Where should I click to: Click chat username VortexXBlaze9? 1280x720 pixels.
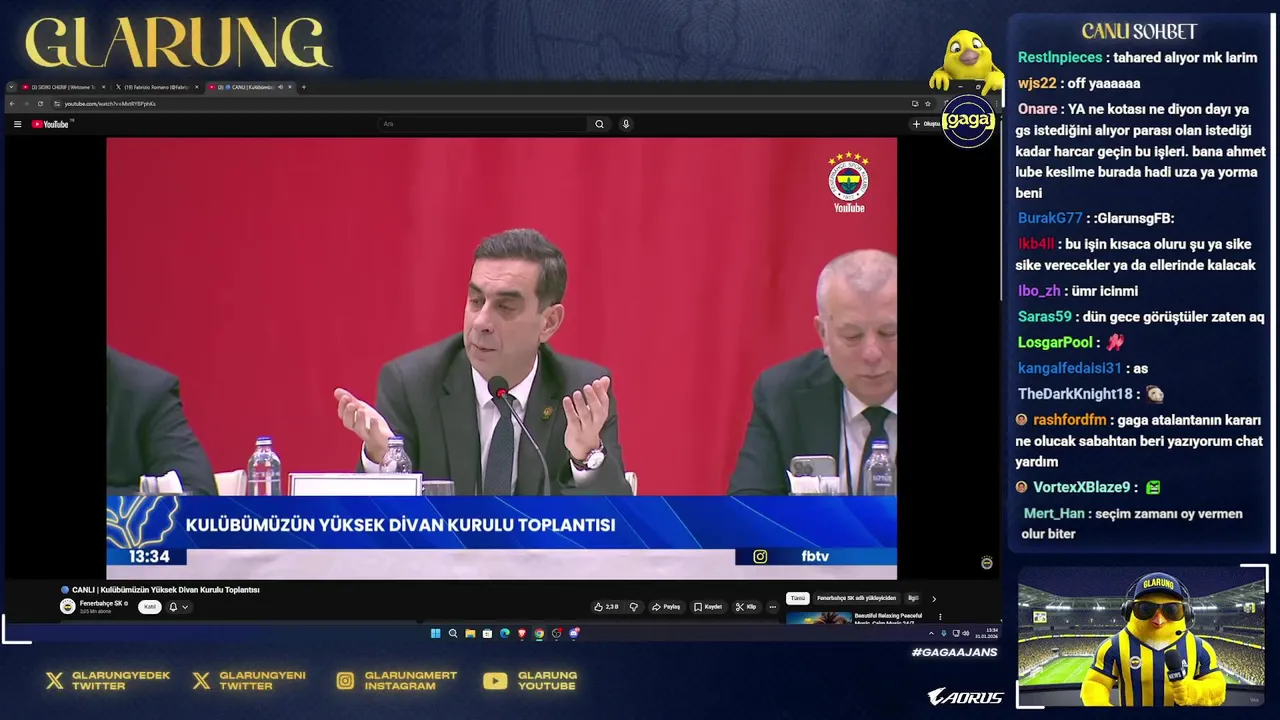pyautogui.click(x=1081, y=487)
